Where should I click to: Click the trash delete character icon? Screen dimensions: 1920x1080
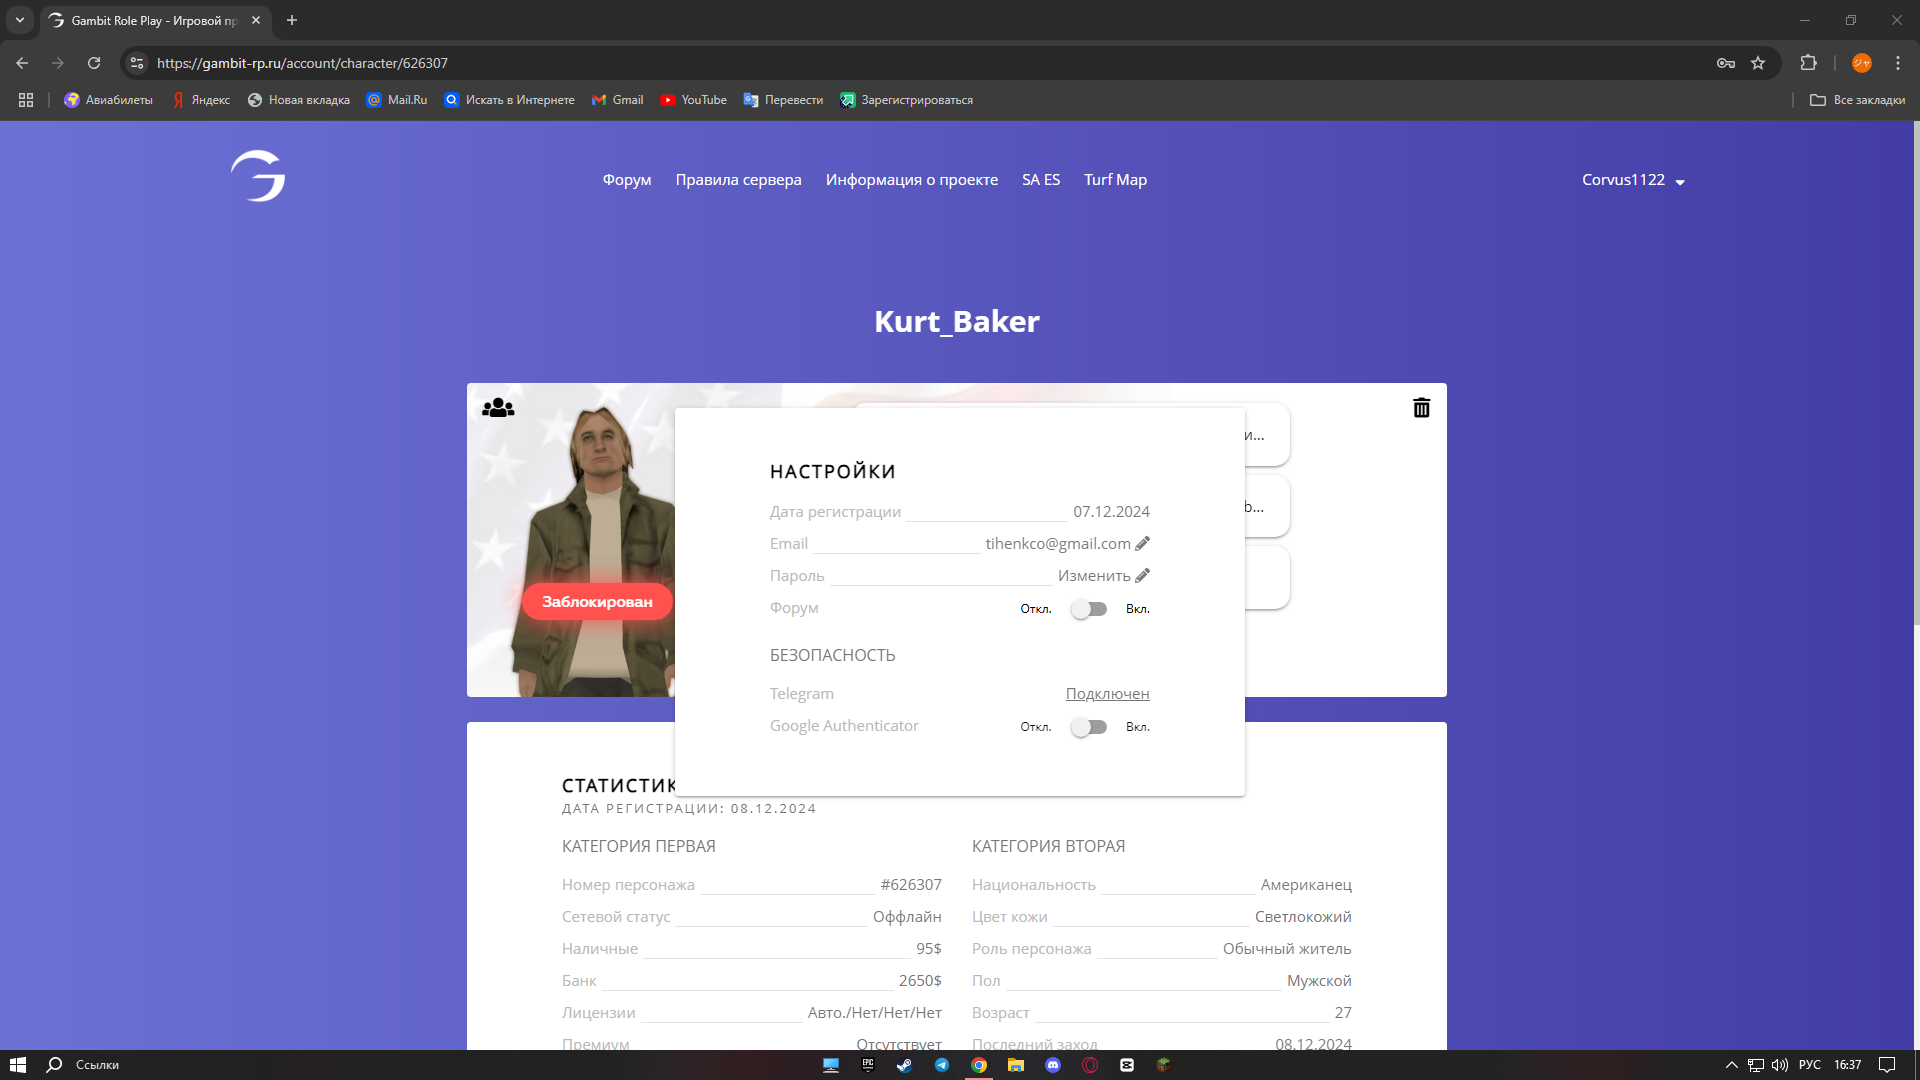tap(1421, 408)
